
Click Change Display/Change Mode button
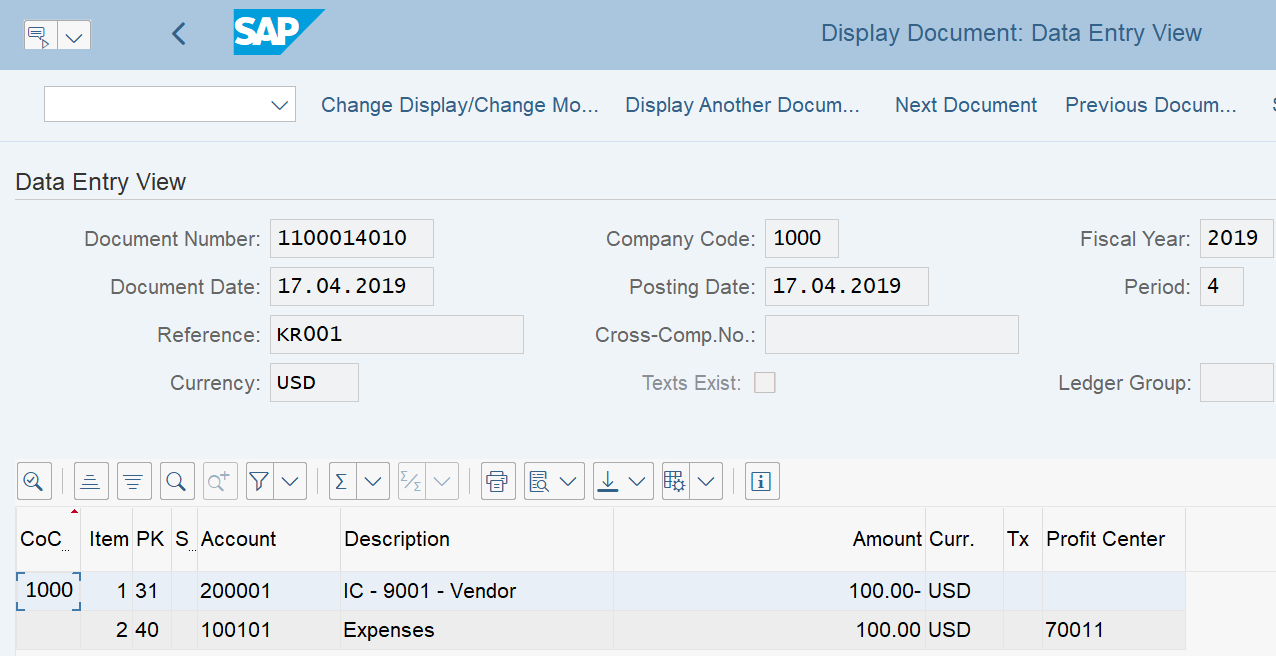460,105
